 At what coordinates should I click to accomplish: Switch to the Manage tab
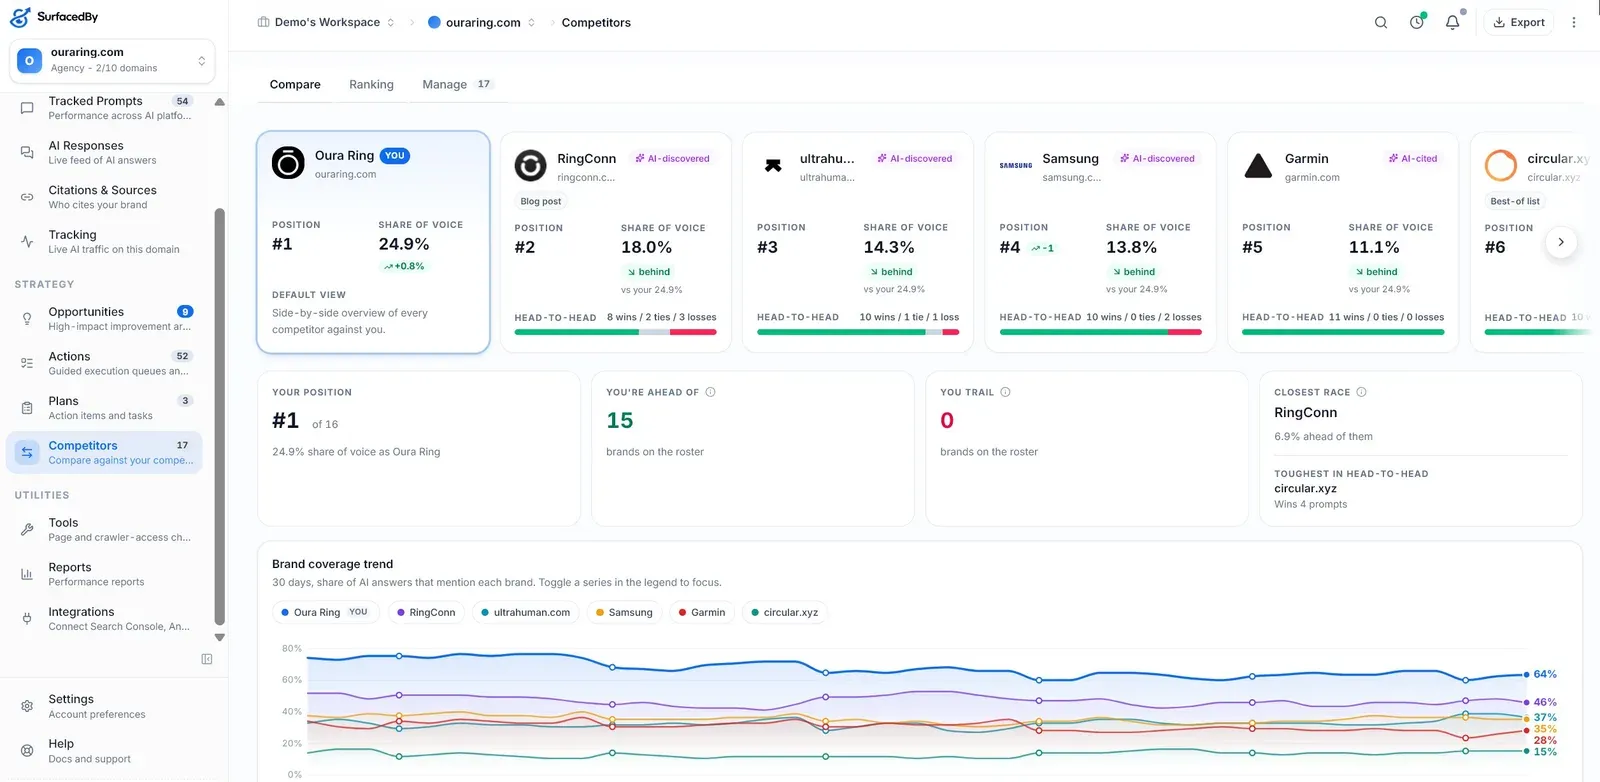pyautogui.click(x=457, y=84)
